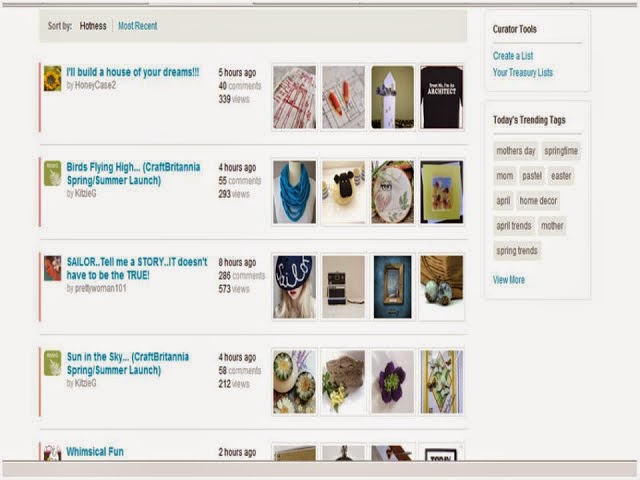Viewport: 640px width, 480px height.
Task: Open the Trust Me I'm an Architect shirt thumbnail
Action: (442, 97)
